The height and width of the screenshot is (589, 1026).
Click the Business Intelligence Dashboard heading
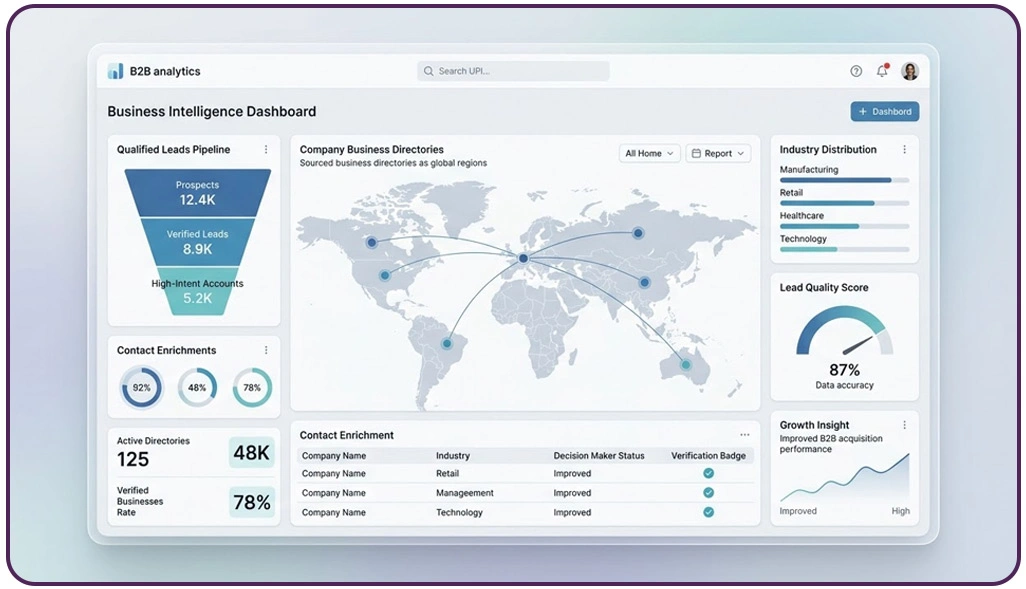click(x=211, y=111)
